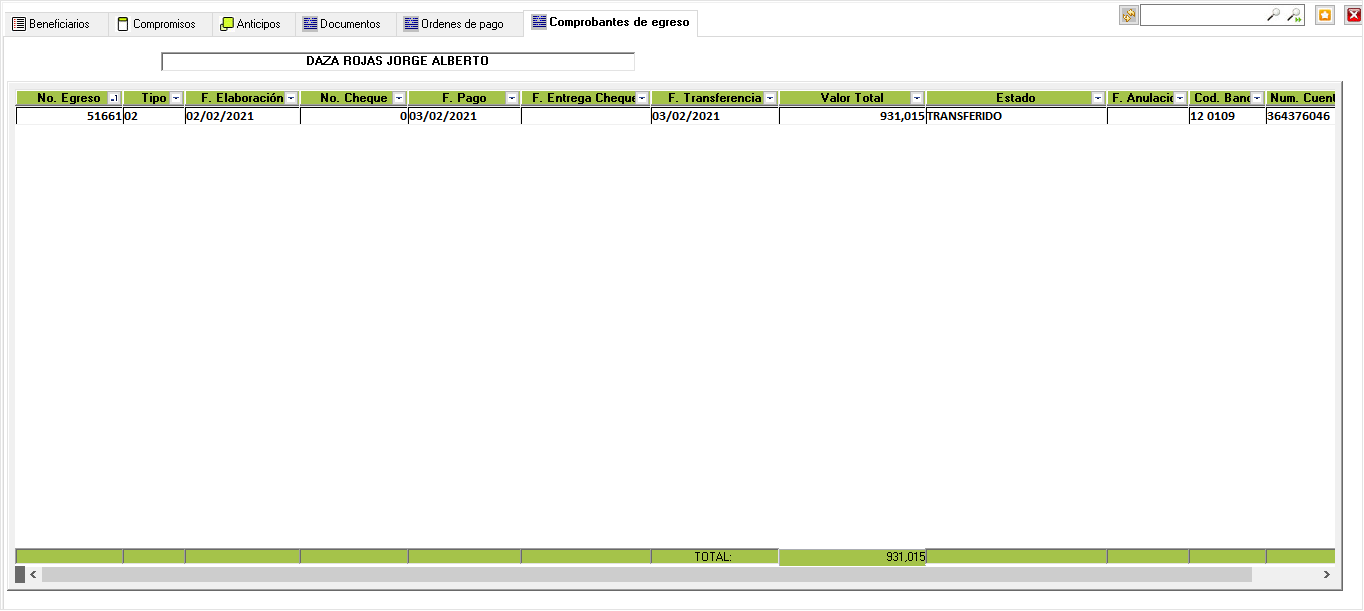Click the sort indicator on No. Egreso header
The width and height of the screenshot is (1364, 611).
coord(113,98)
